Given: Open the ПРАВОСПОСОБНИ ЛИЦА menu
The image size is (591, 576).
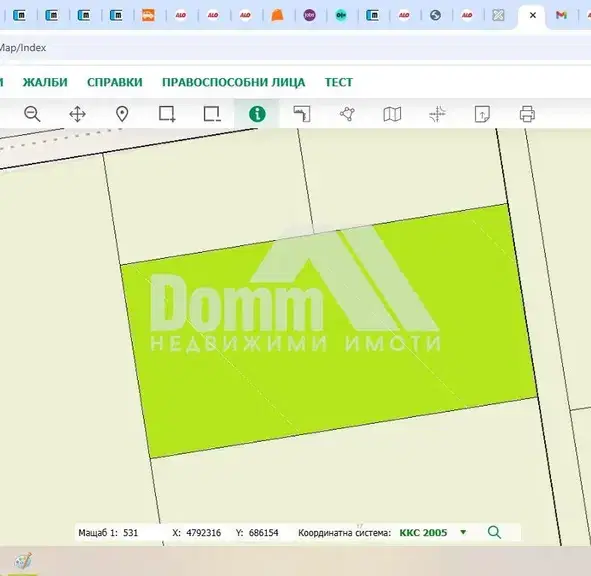Looking at the screenshot, I should pyautogui.click(x=234, y=82).
